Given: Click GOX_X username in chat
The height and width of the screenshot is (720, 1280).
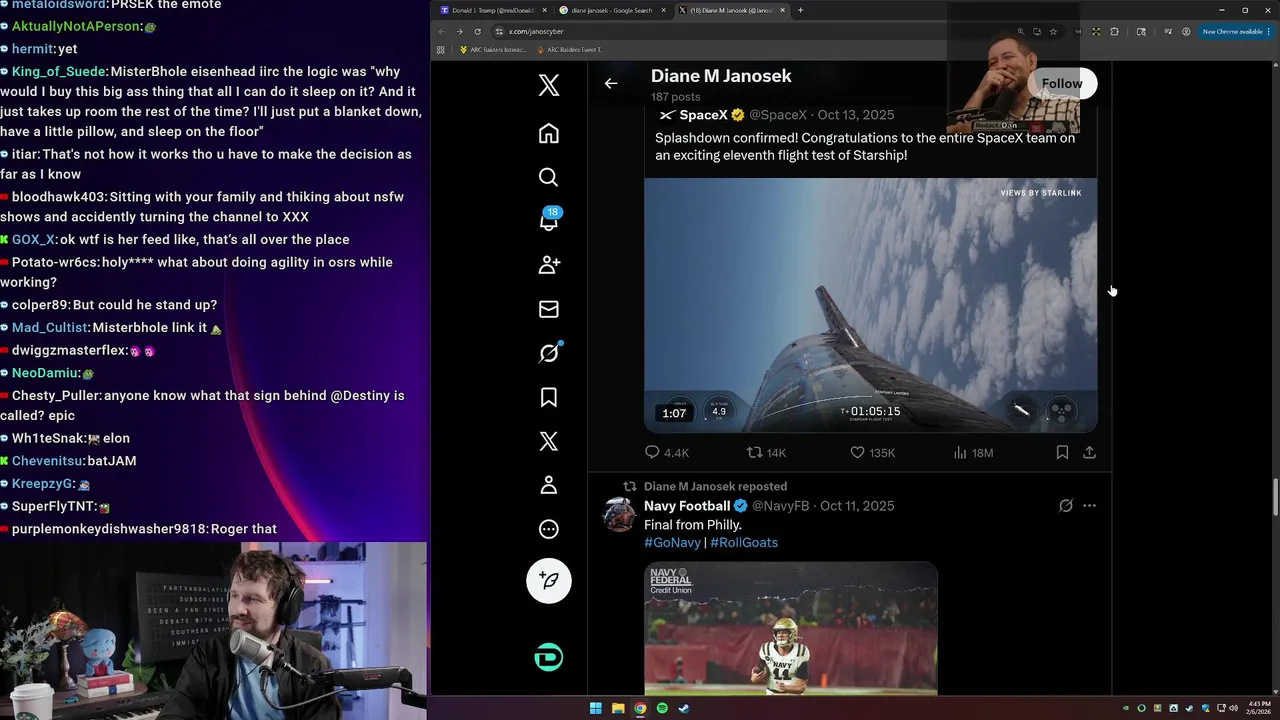Looking at the screenshot, I should point(33,240).
